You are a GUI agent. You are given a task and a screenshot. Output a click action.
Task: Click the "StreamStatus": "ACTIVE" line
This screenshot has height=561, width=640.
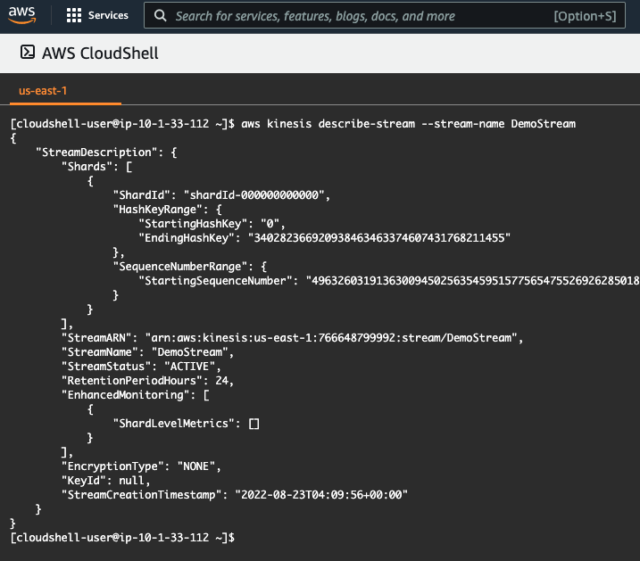[141, 367]
